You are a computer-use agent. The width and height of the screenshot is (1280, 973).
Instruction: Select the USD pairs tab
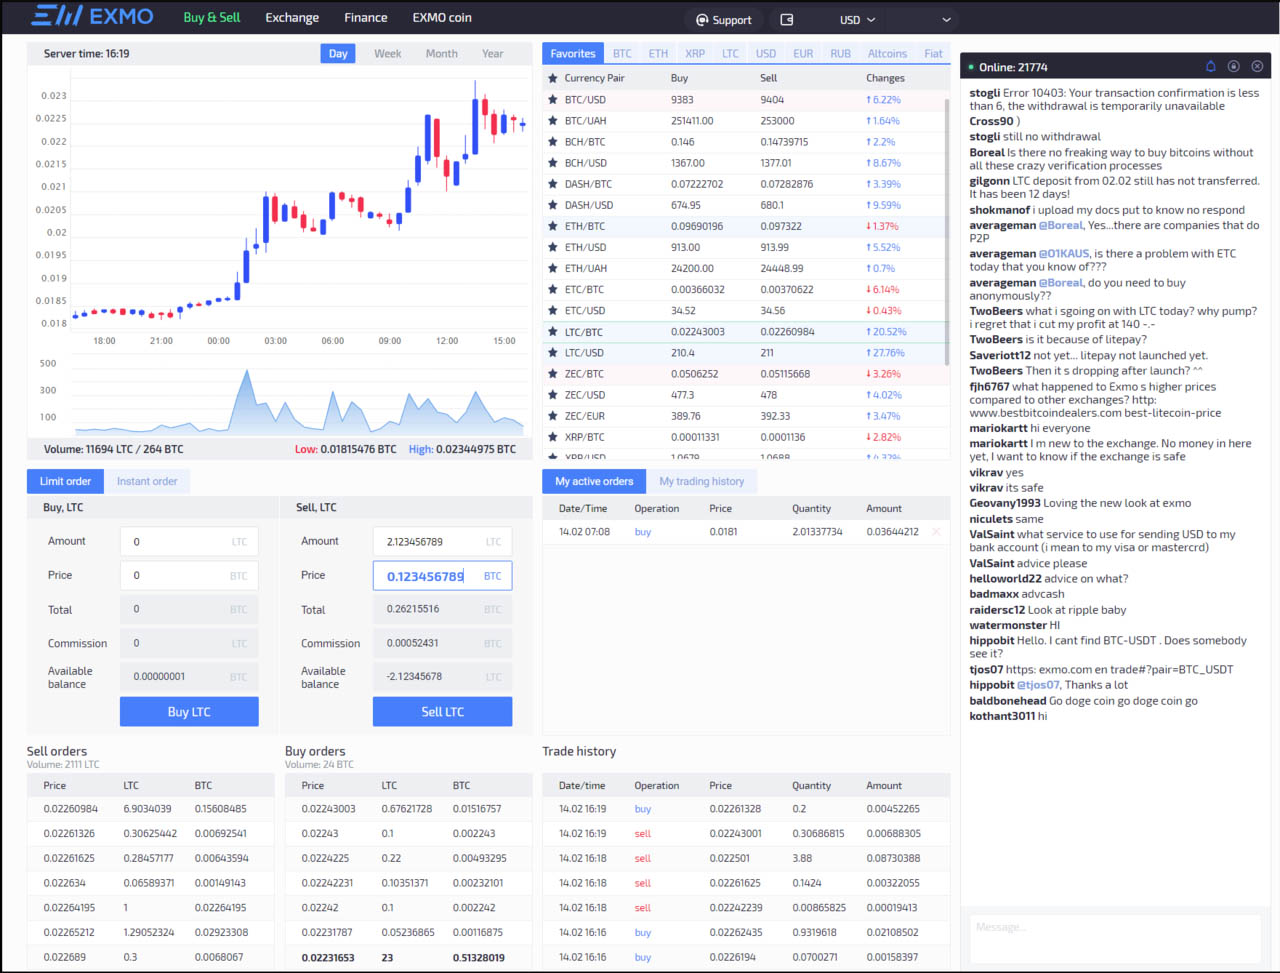click(766, 54)
